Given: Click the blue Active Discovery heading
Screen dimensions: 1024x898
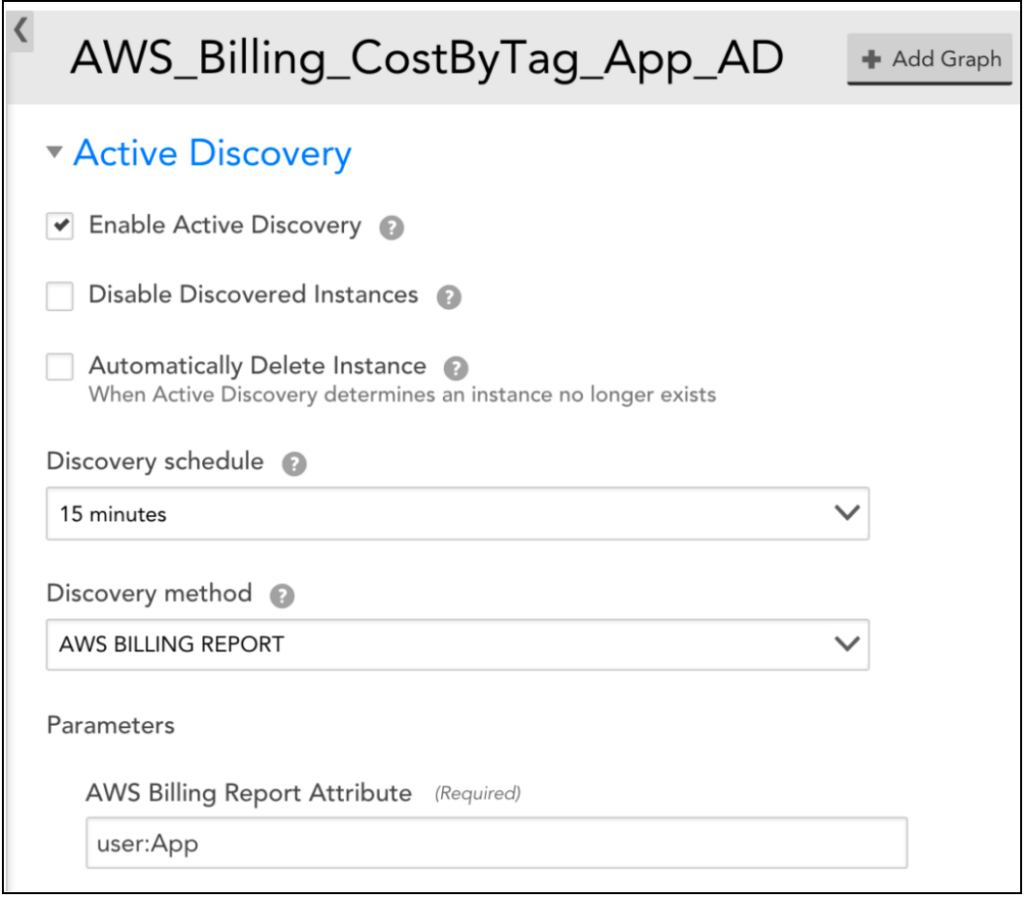Looking at the screenshot, I should [212, 154].
